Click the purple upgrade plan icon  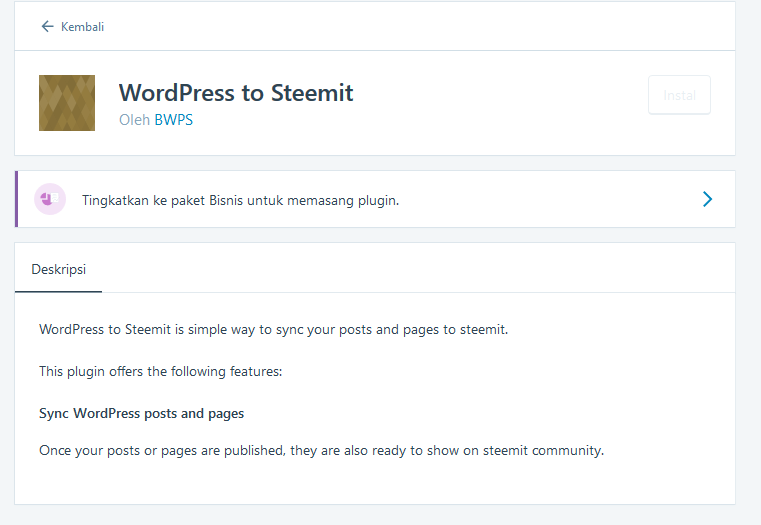coord(50,199)
